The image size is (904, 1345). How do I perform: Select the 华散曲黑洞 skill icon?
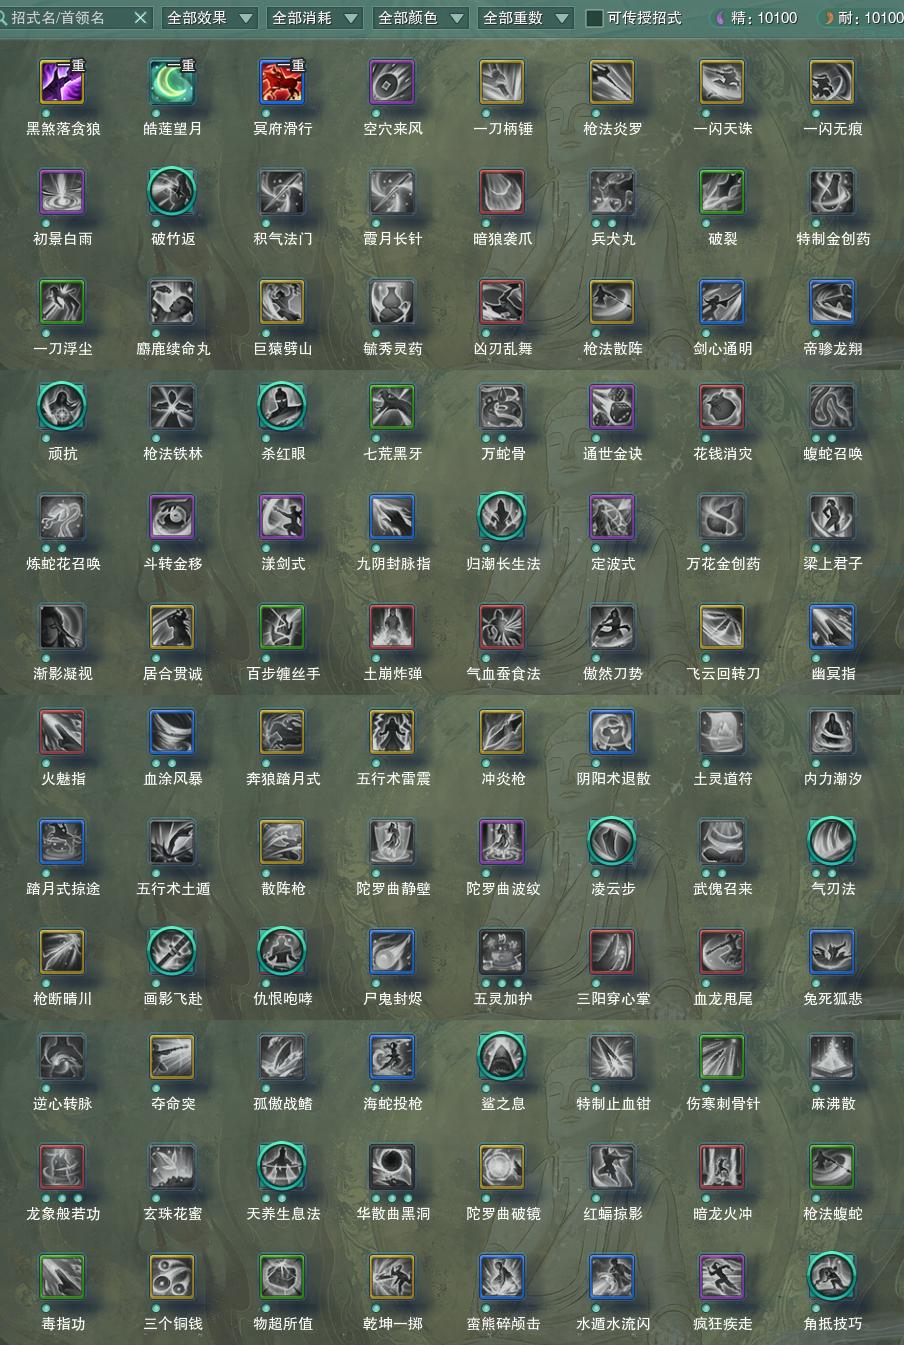392,1167
